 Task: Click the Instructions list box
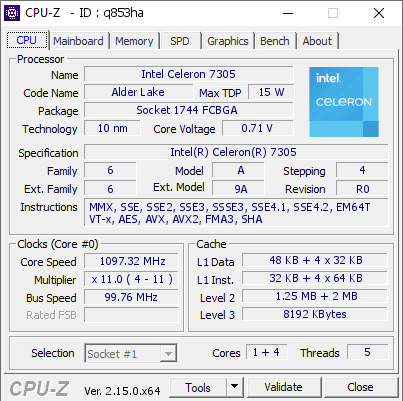[x=236, y=213]
